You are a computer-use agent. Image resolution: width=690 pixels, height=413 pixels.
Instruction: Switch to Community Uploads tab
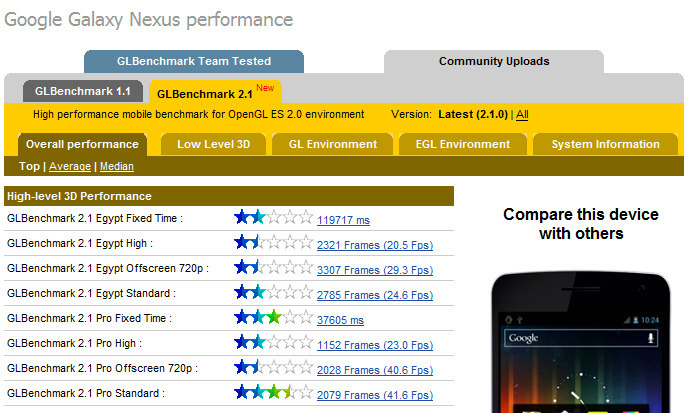pos(494,61)
